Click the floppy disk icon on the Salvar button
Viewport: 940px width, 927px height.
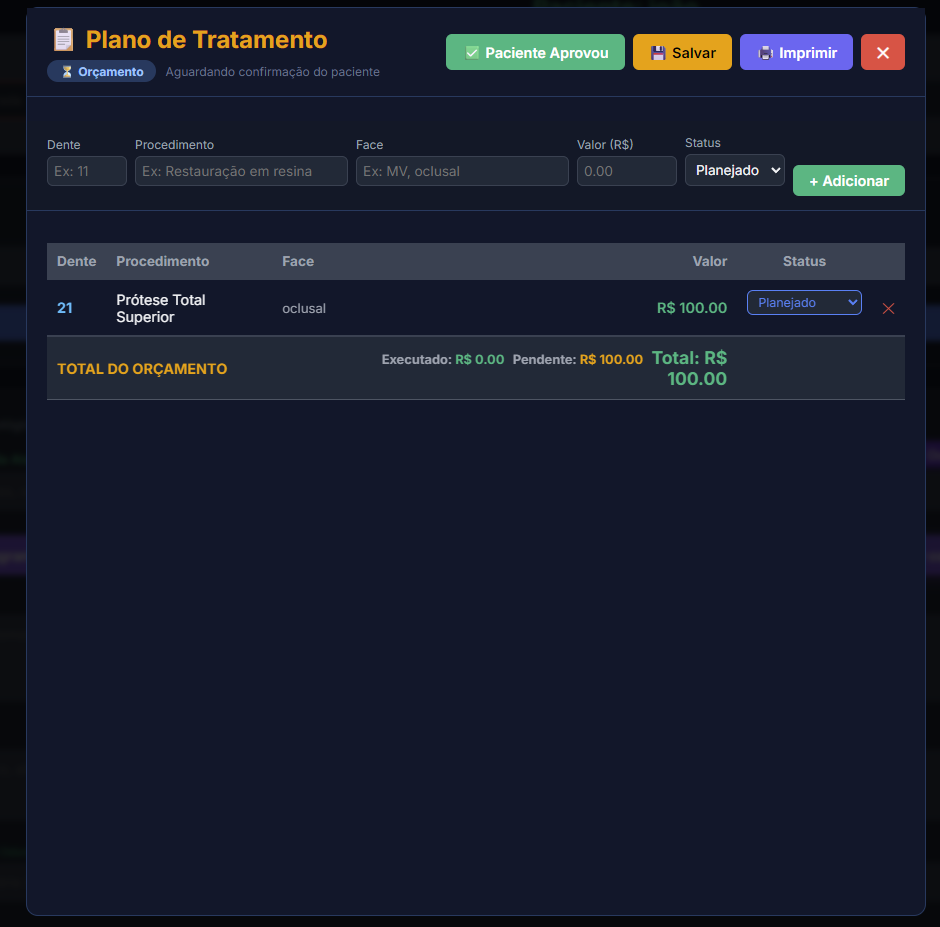click(x=656, y=52)
